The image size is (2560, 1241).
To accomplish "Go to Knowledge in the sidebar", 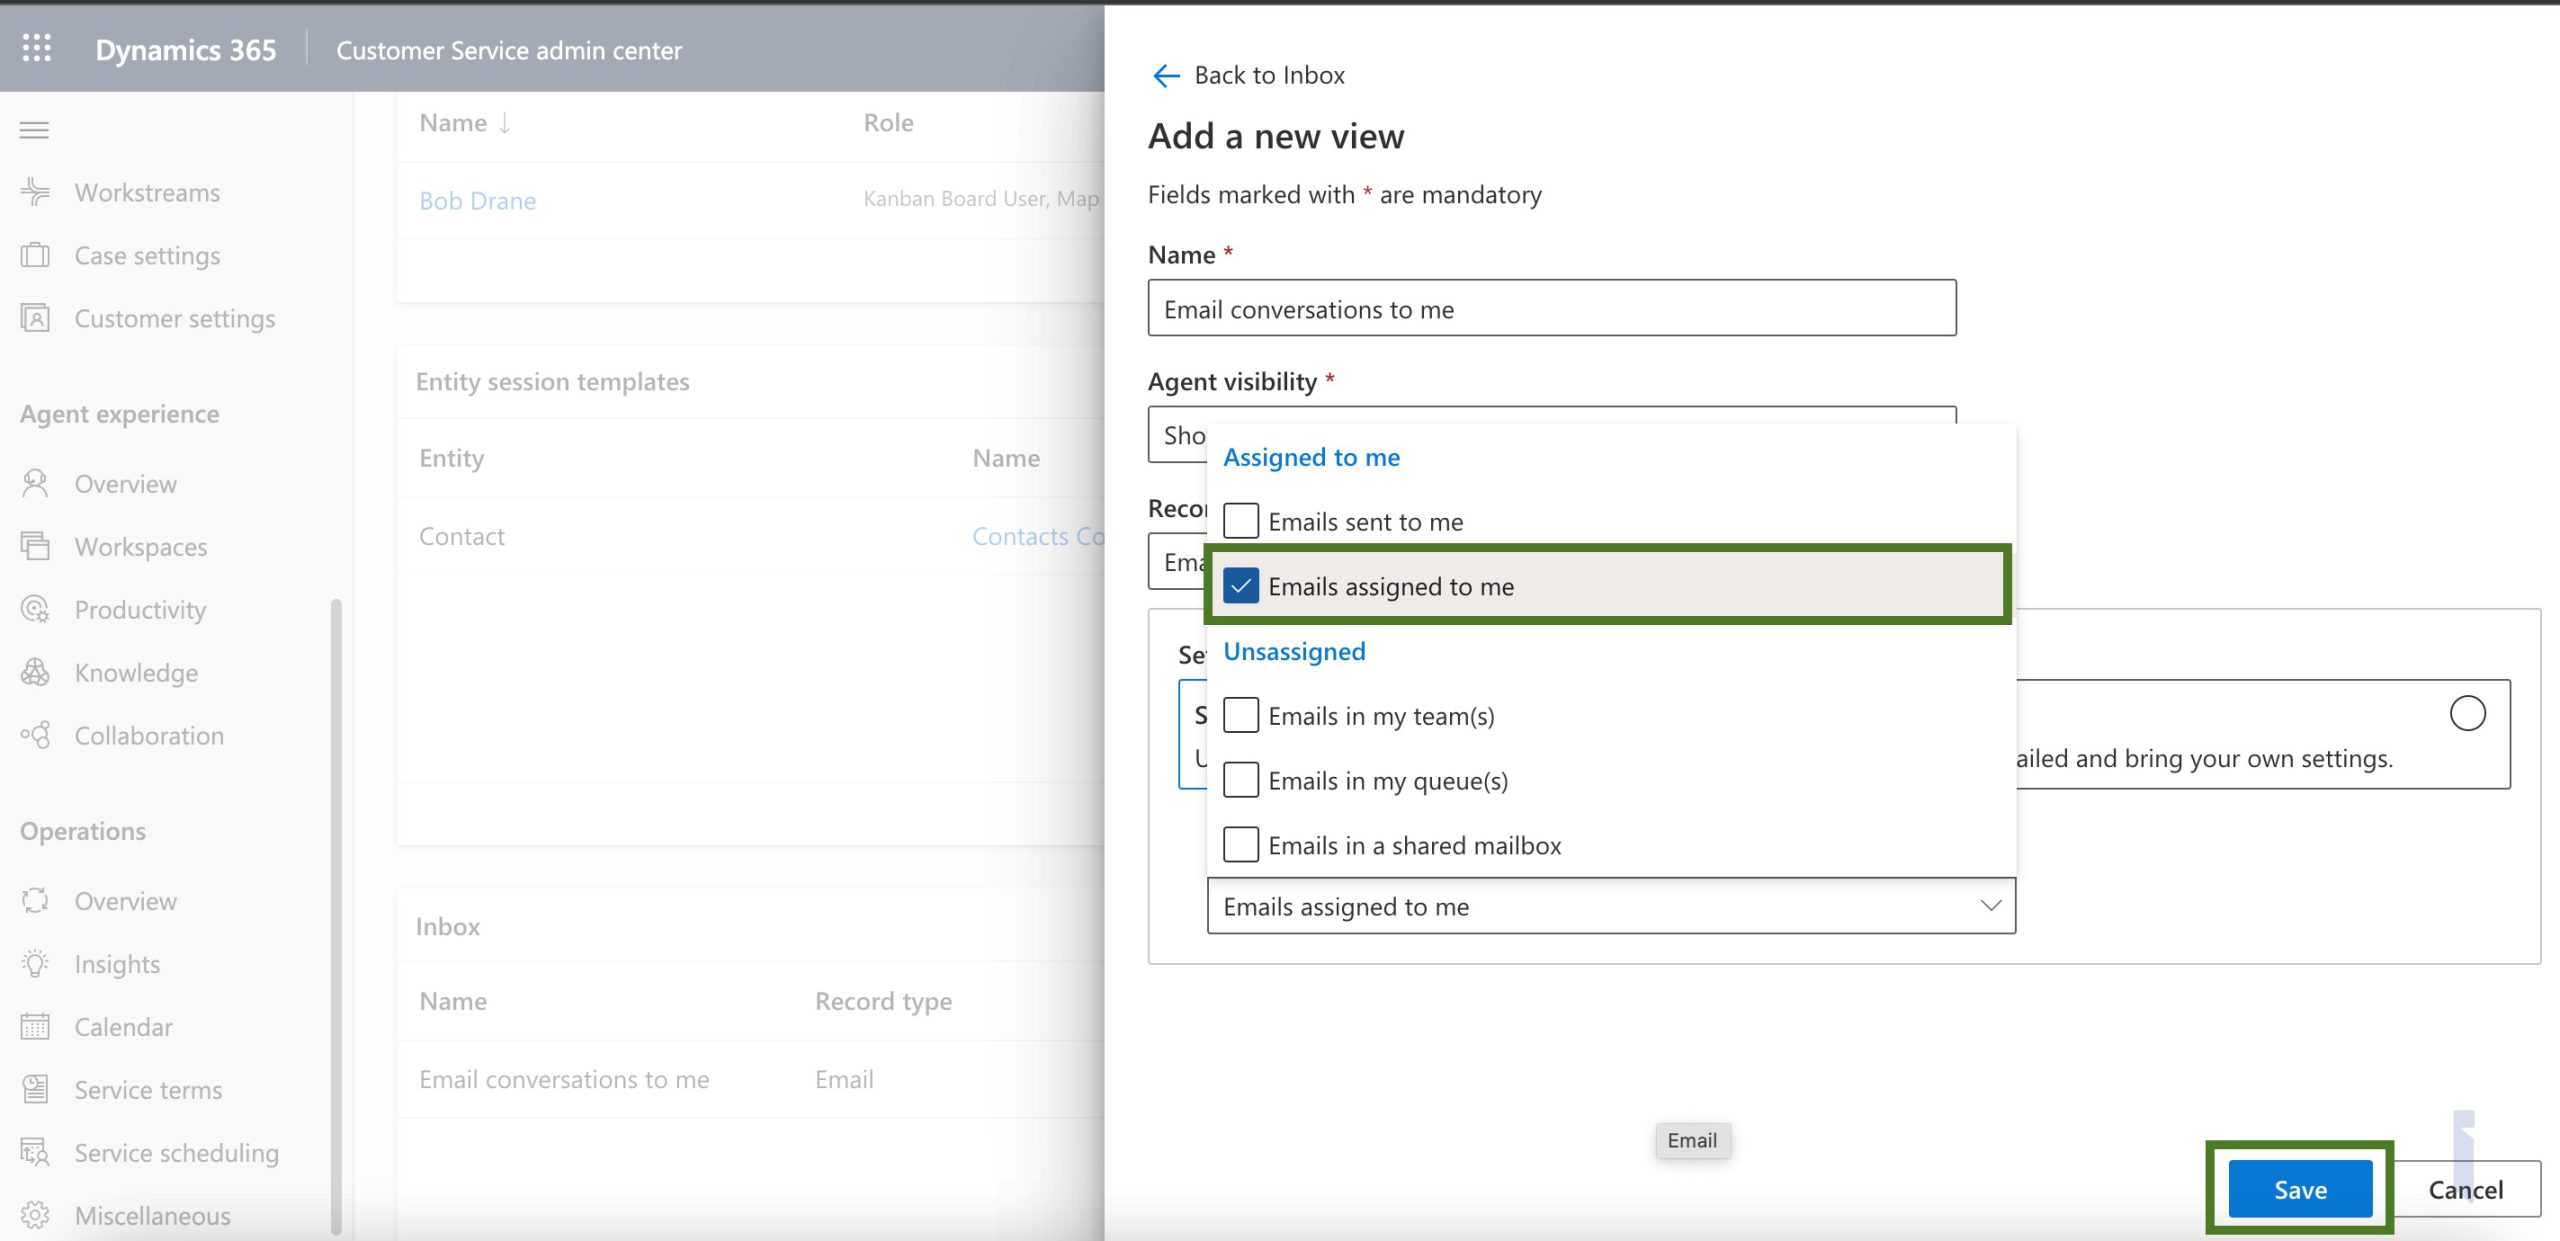I will (136, 672).
